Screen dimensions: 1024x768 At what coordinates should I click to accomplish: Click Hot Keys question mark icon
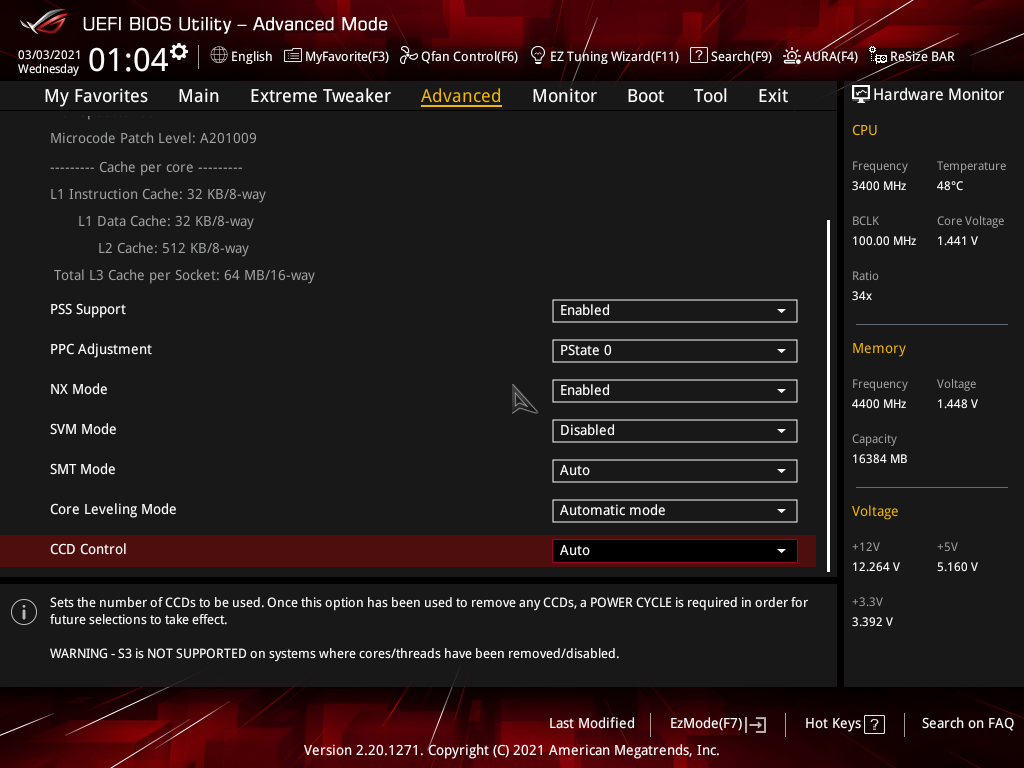[874, 724]
